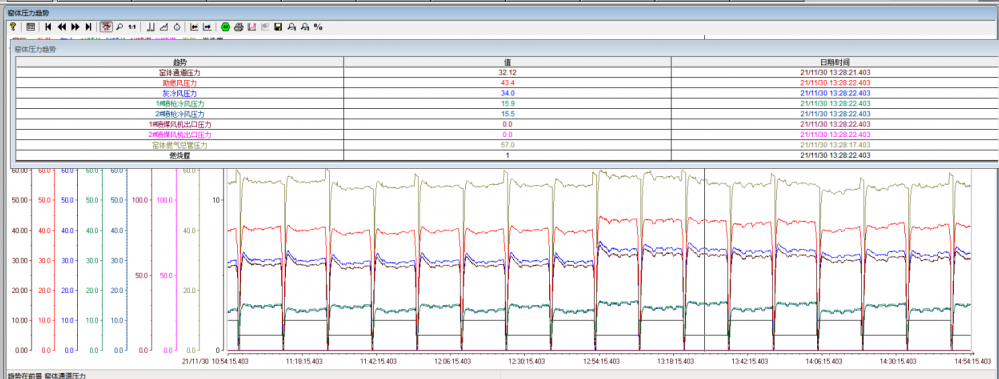Click the 趋势 column header
The width and height of the screenshot is (999, 379).
click(180, 62)
